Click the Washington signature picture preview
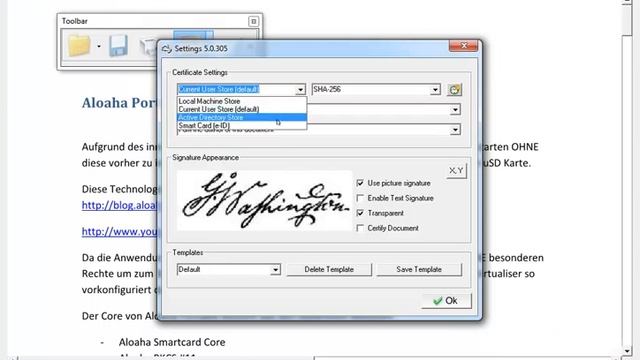 pos(264,200)
